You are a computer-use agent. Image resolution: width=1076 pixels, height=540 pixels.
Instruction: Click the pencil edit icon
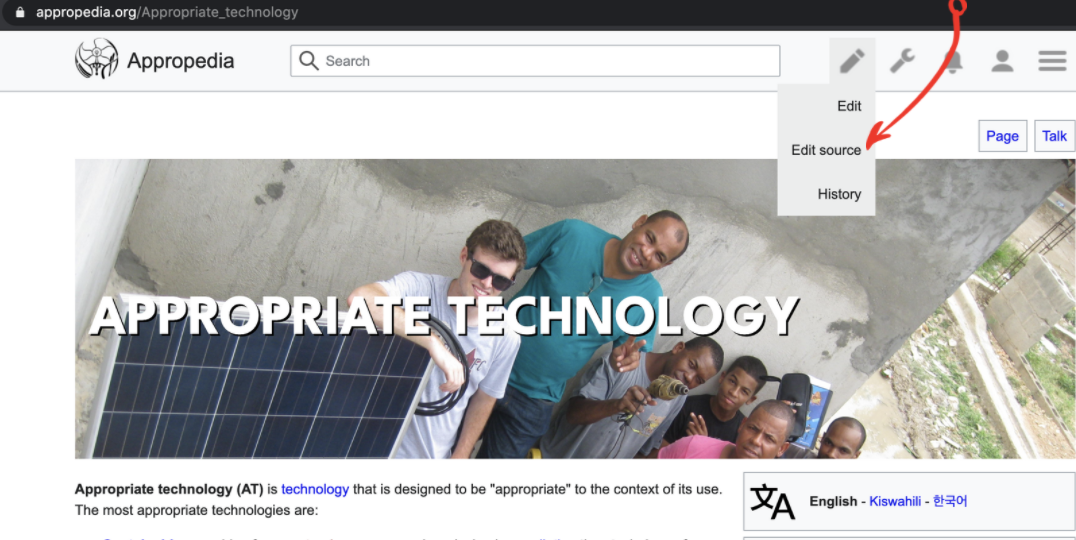click(x=852, y=61)
